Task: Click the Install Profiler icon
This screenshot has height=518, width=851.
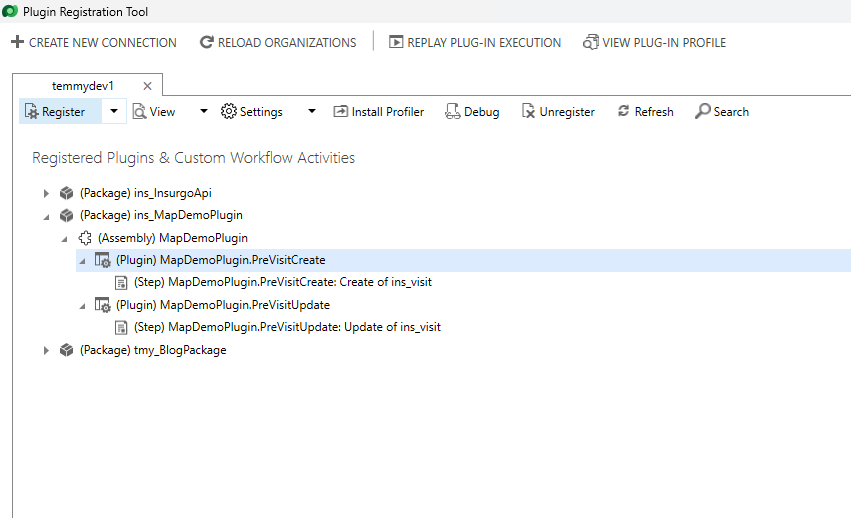Action: coord(340,111)
